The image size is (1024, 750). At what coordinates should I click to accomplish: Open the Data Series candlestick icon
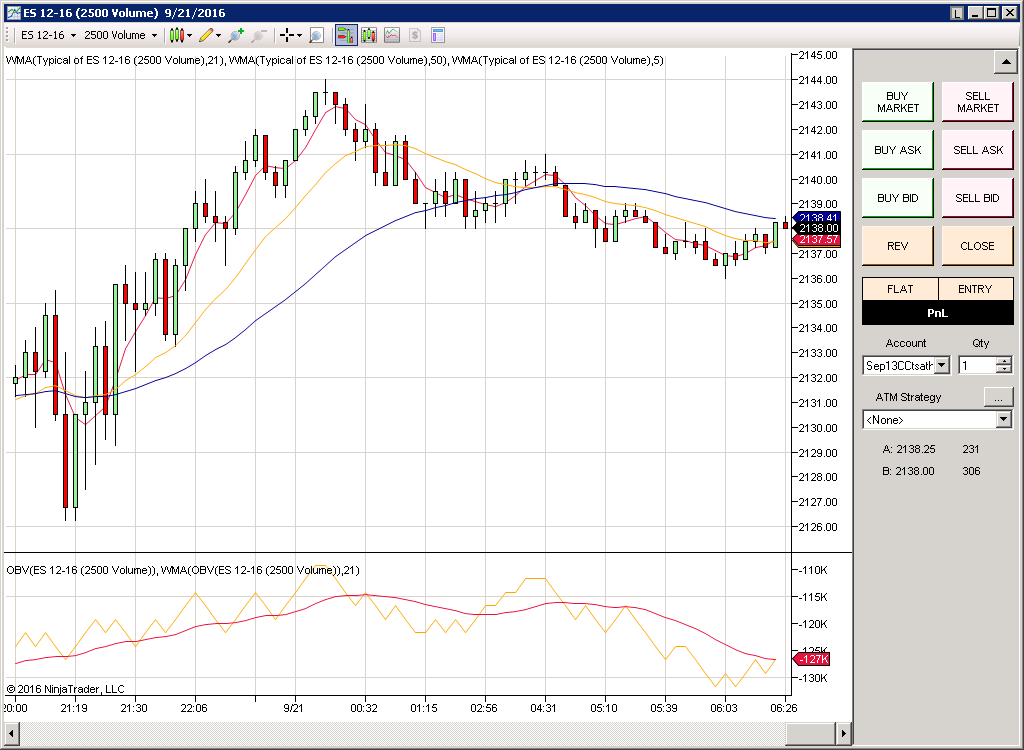point(369,35)
